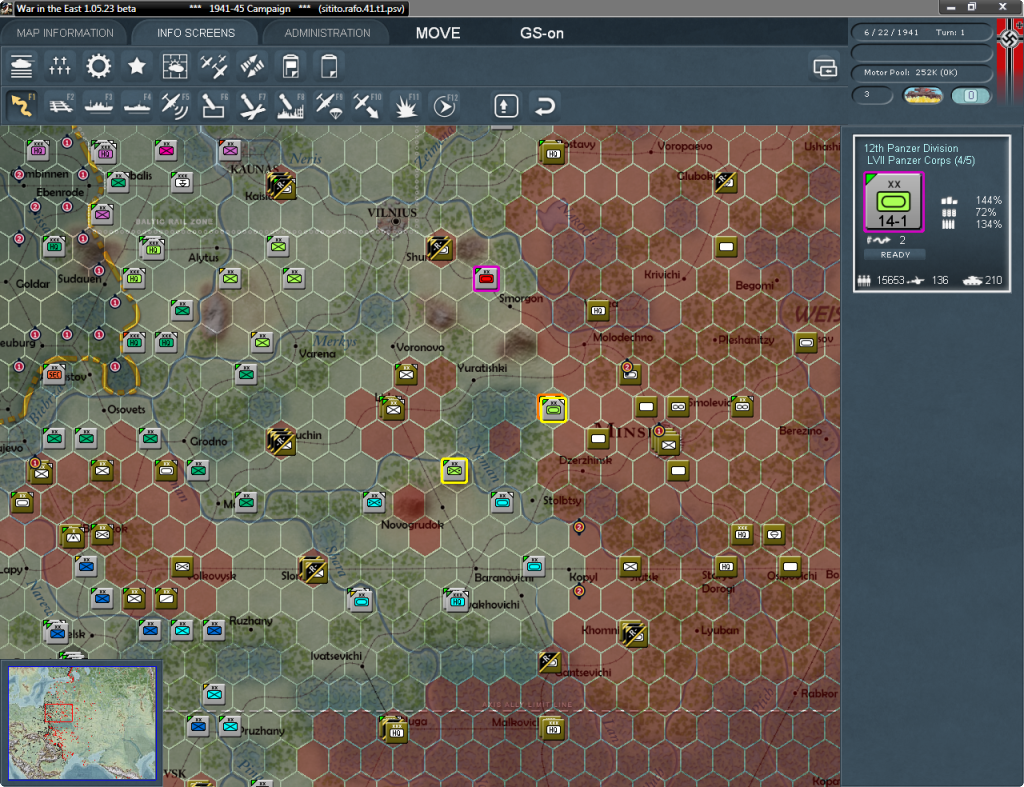Select F7 bomb airfield mode

(x=253, y=105)
